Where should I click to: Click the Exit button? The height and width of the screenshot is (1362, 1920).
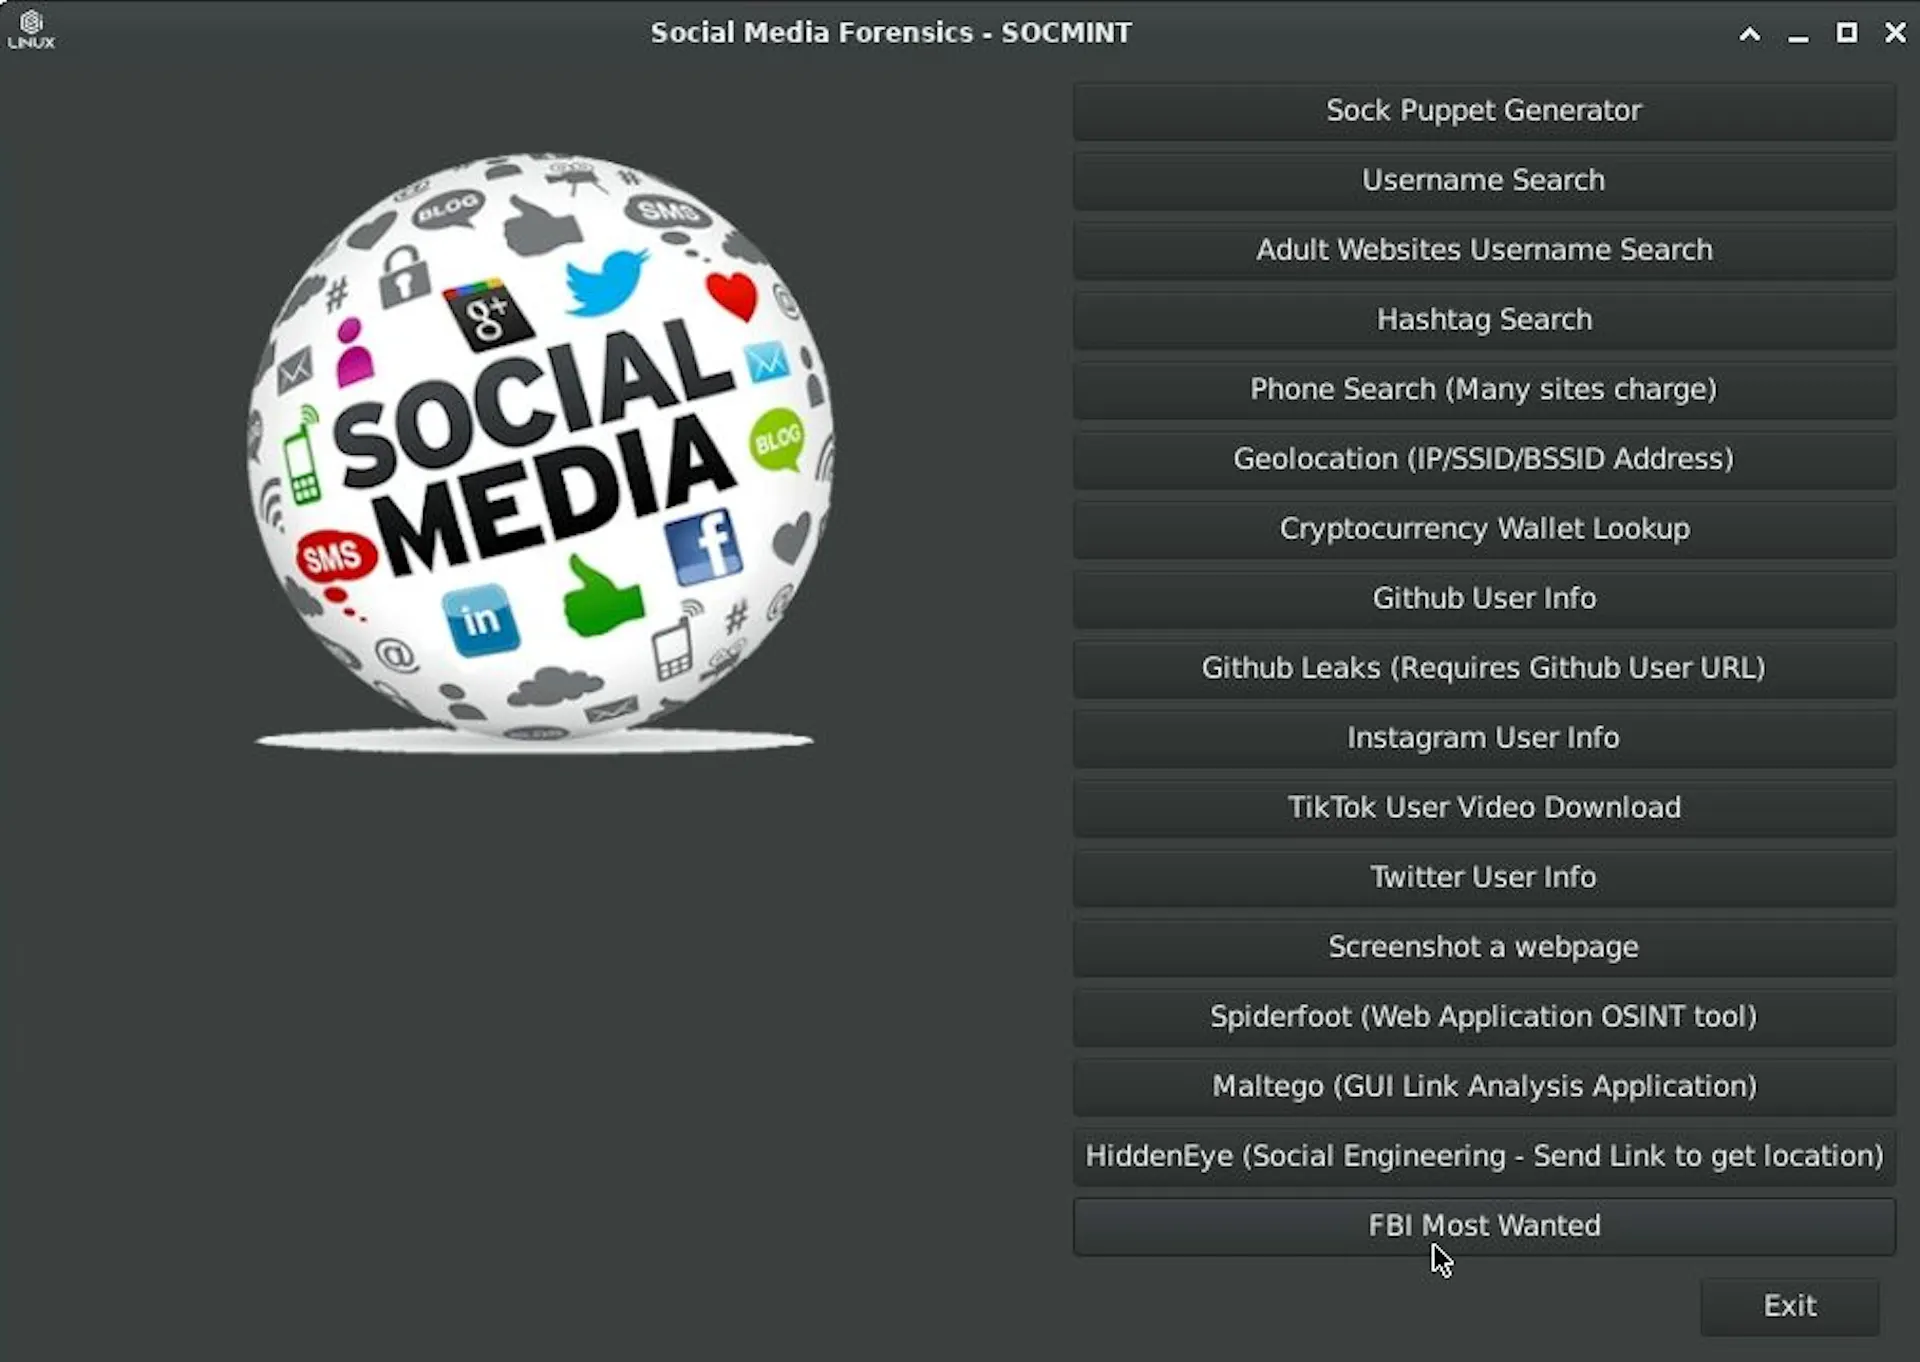[1789, 1306]
